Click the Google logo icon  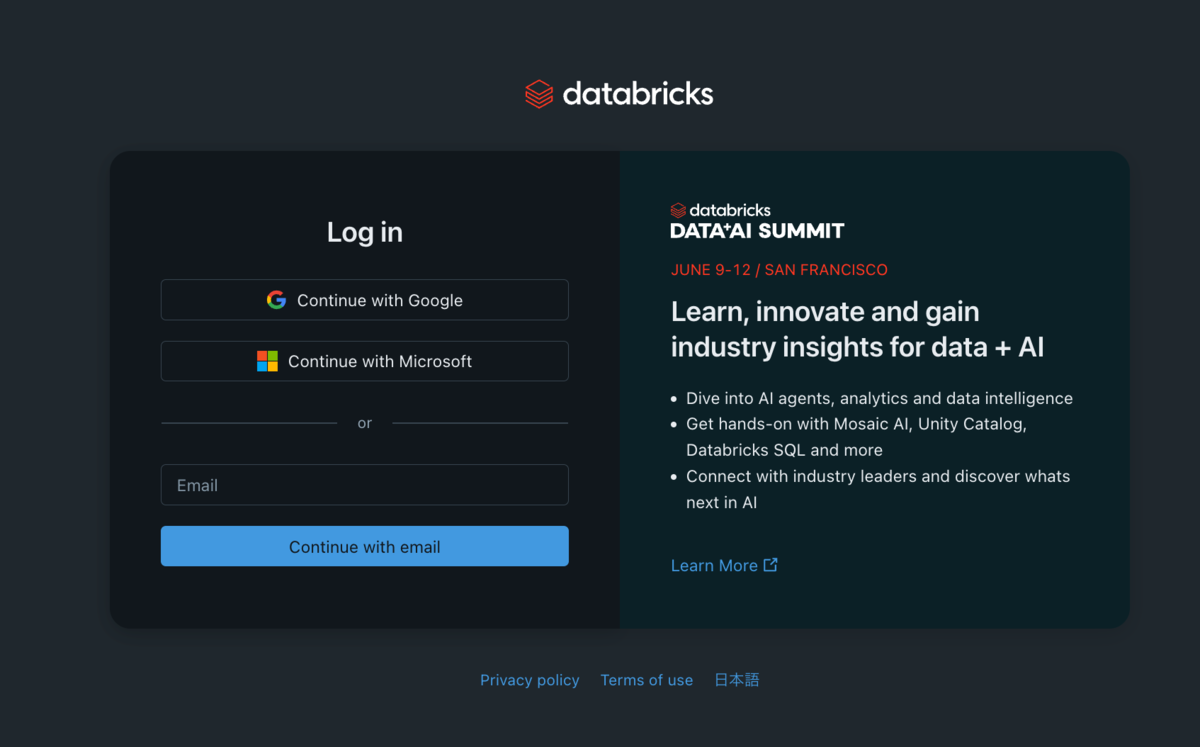(276, 300)
